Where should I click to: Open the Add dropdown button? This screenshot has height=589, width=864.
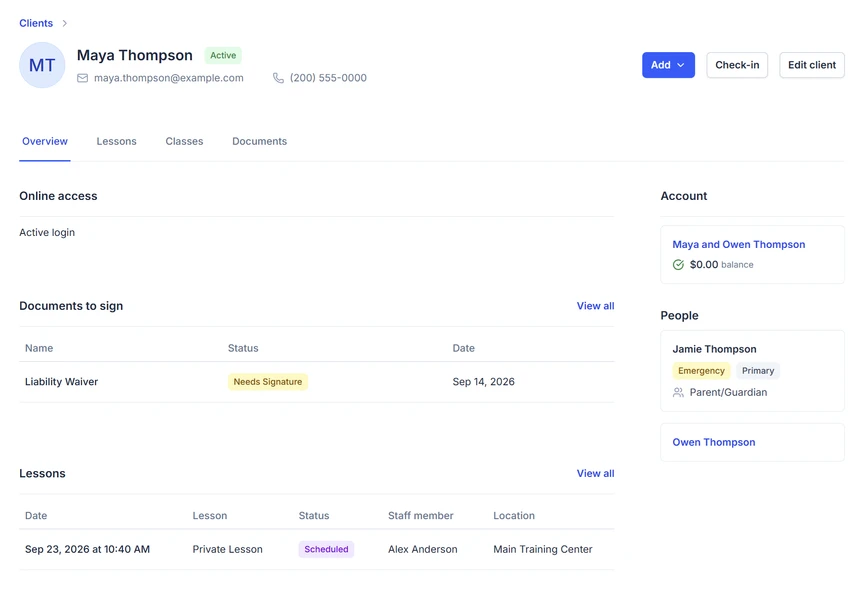[668, 65]
